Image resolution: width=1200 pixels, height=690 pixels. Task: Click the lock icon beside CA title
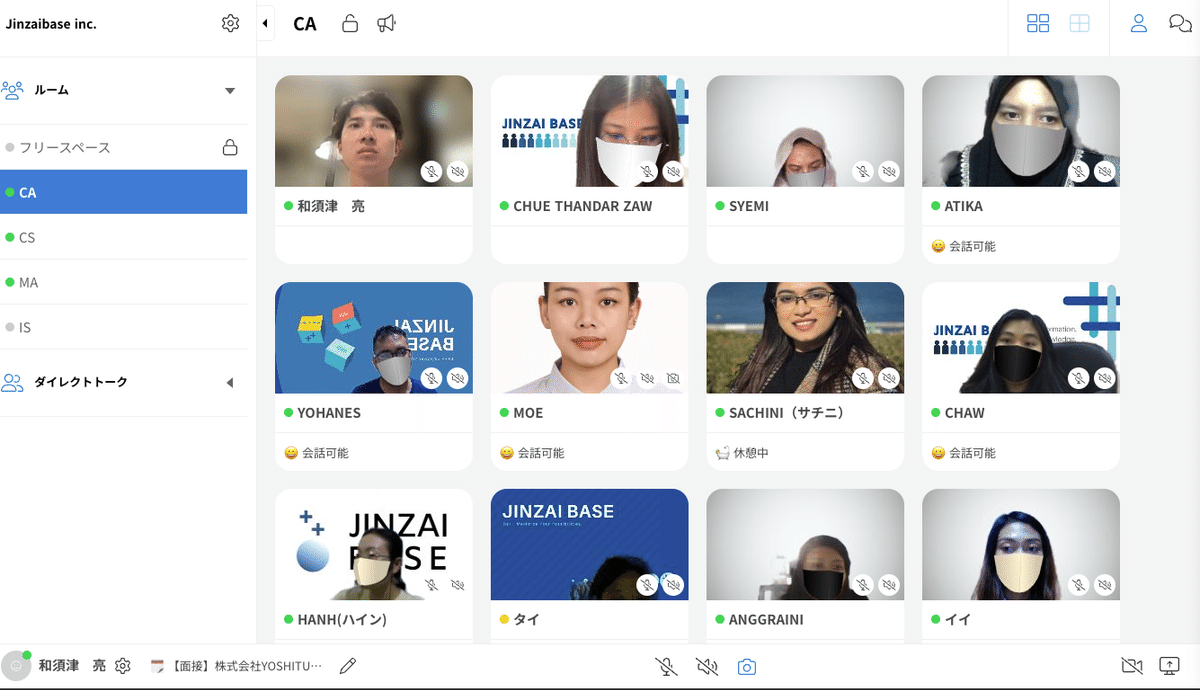350,23
